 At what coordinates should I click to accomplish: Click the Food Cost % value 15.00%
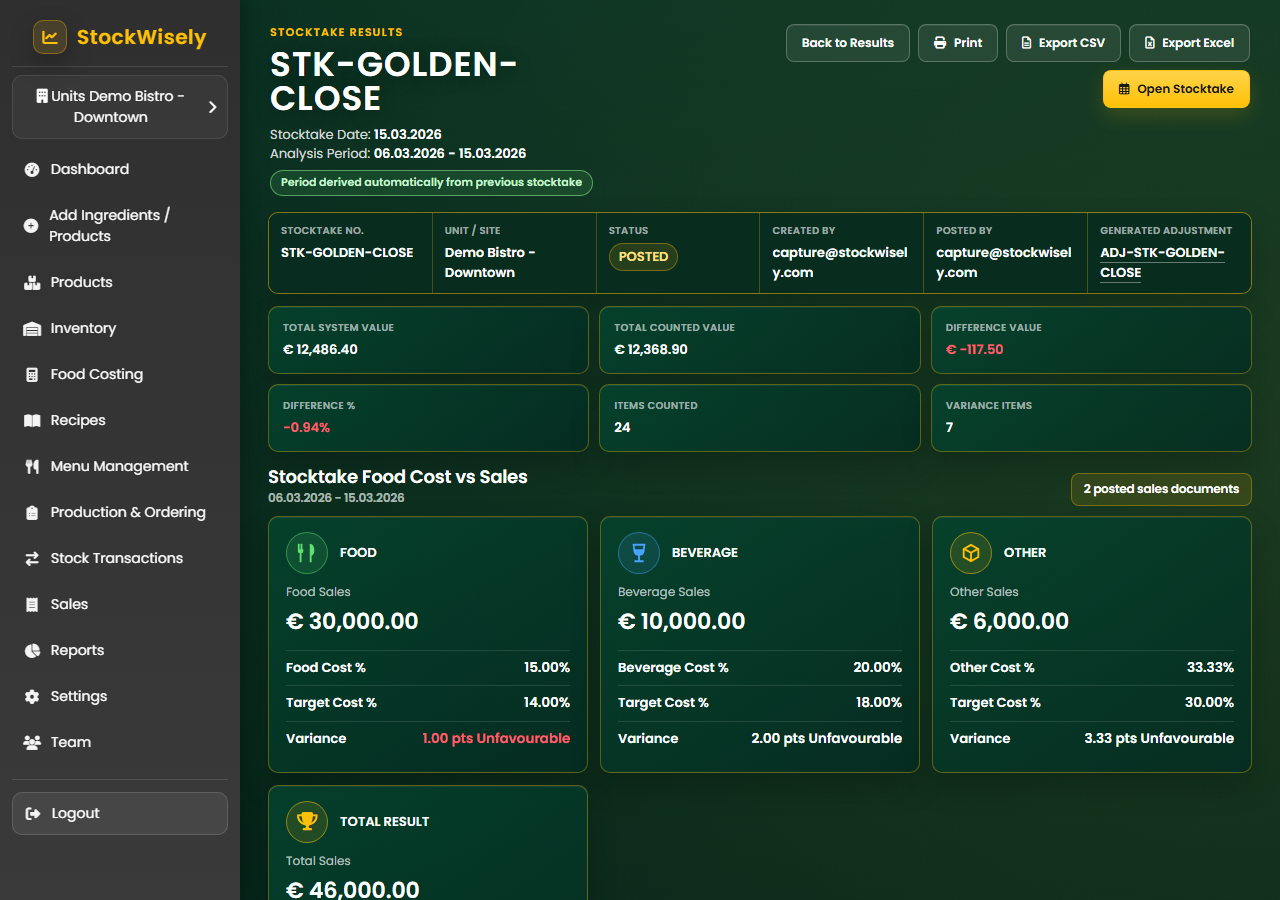tap(547, 668)
